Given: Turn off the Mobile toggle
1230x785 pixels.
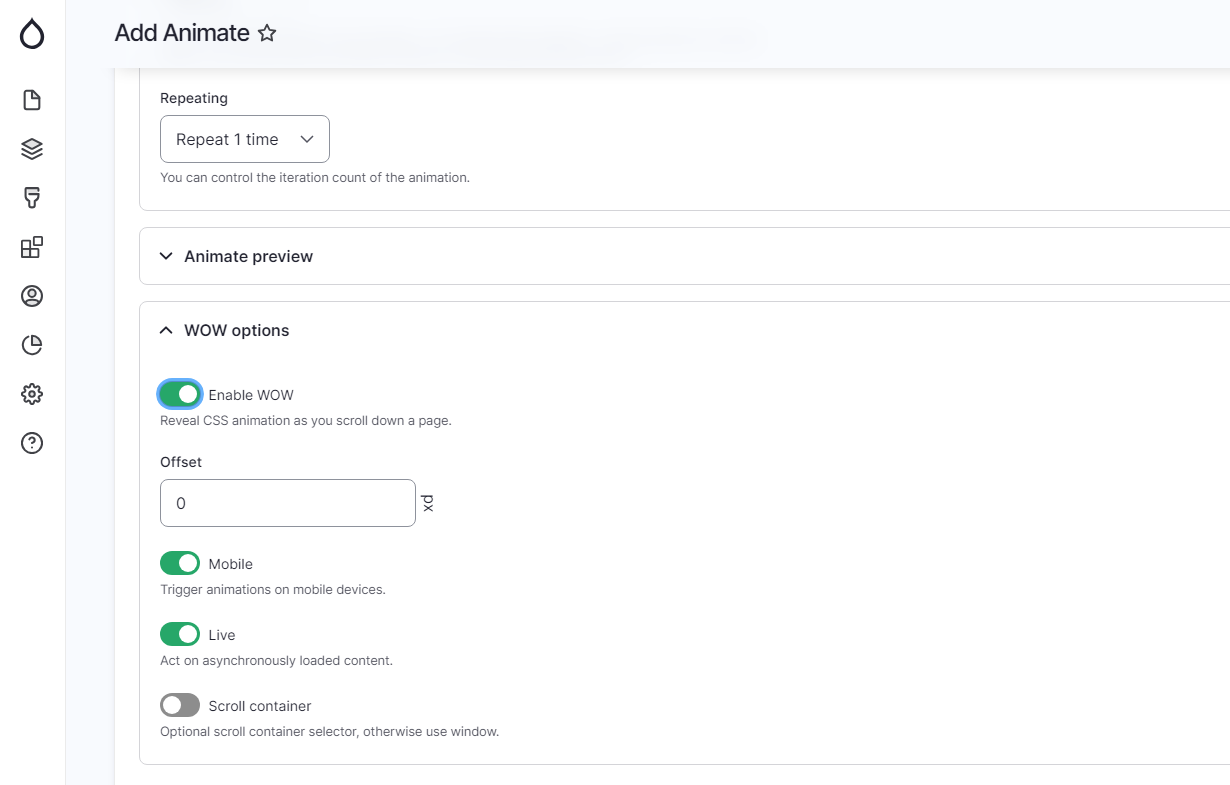Looking at the screenshot, I should [x=180, y=563].
